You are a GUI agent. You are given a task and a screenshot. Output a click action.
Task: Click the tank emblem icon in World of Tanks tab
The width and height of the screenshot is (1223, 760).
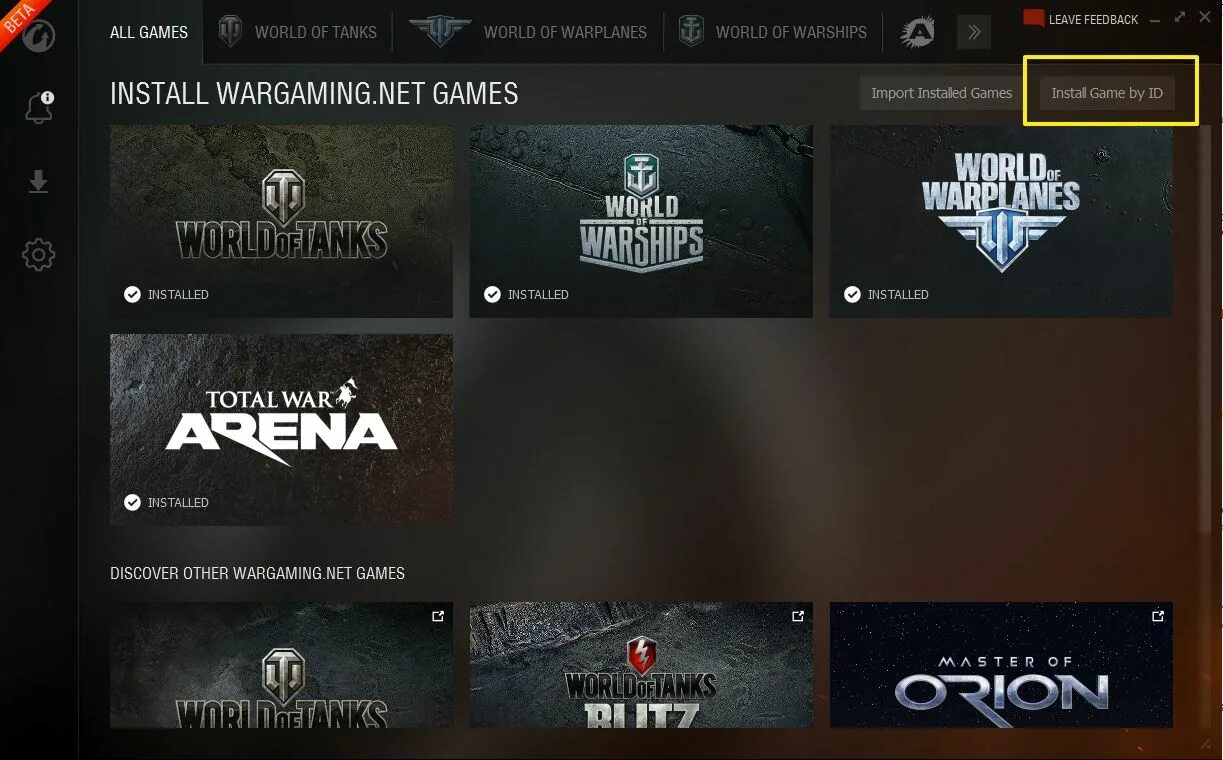(231, 32)
